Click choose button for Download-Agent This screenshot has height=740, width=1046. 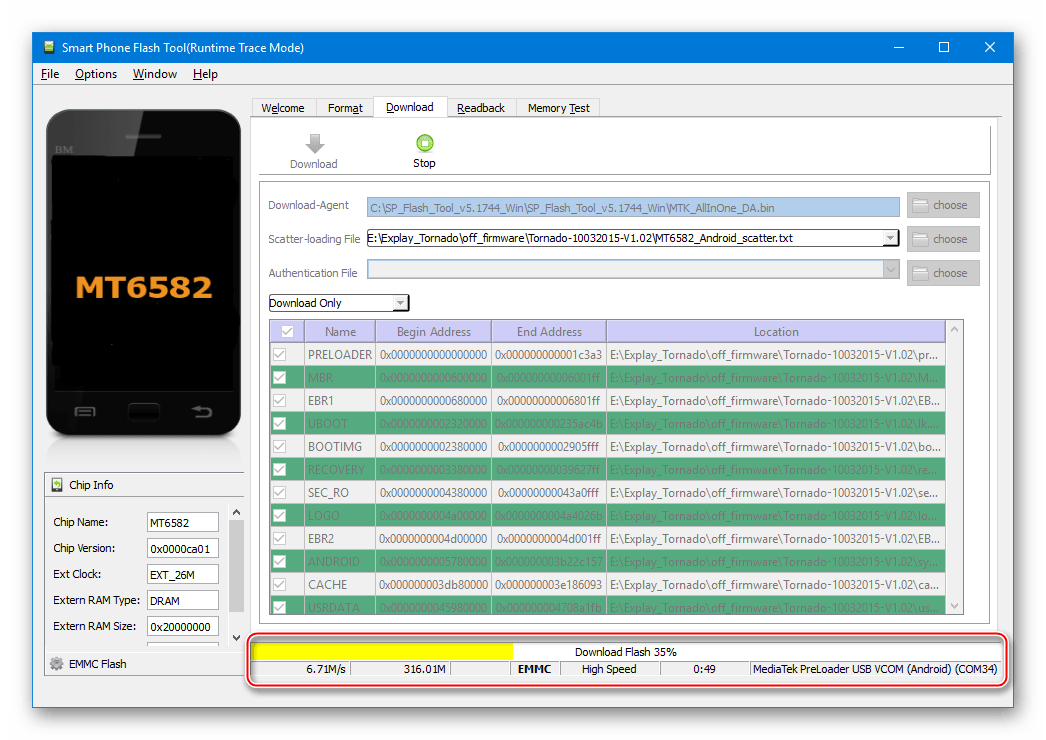point(942,205)
